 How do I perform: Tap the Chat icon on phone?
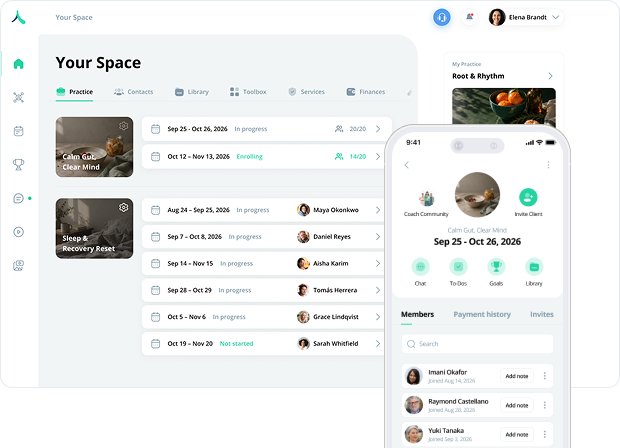420,267
